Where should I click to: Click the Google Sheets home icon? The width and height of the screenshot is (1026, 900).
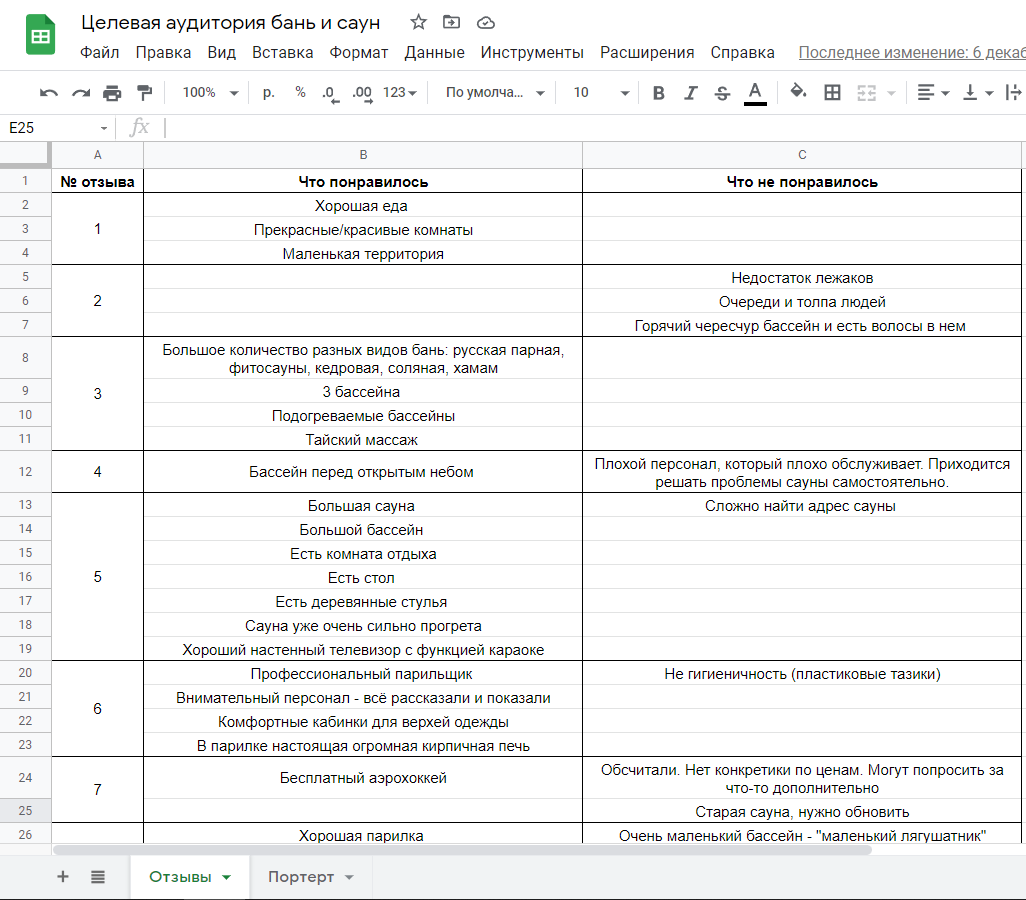point(40,35)
